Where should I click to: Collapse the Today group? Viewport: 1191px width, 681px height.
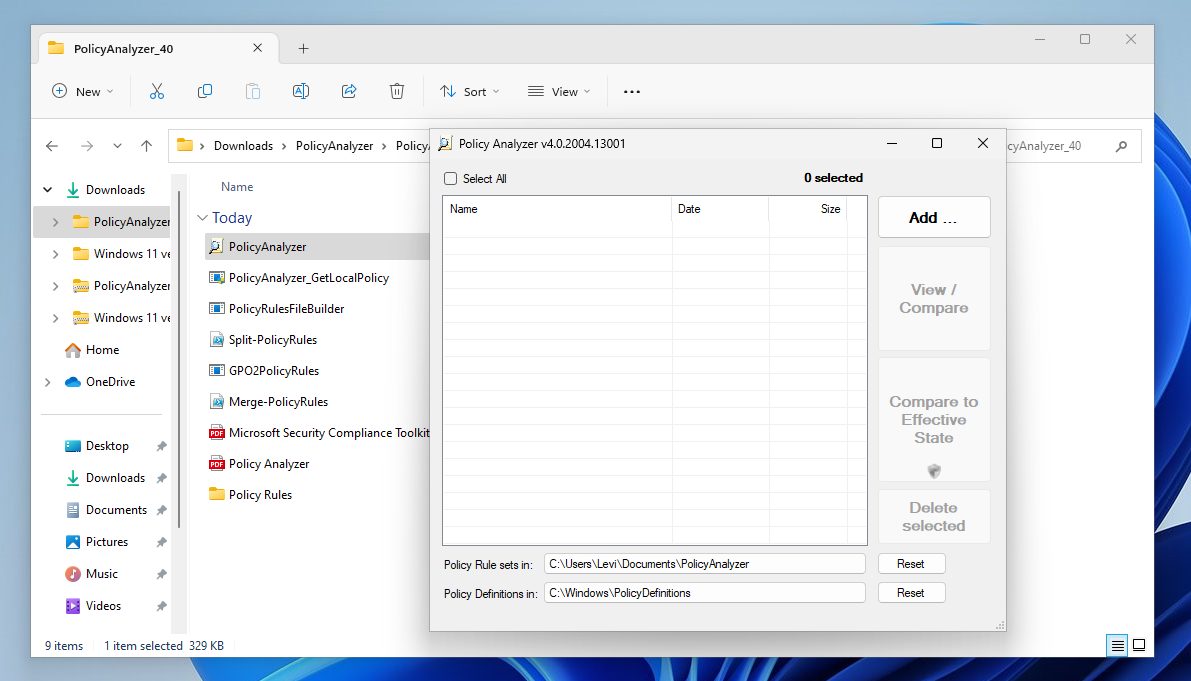click(202, 218)
